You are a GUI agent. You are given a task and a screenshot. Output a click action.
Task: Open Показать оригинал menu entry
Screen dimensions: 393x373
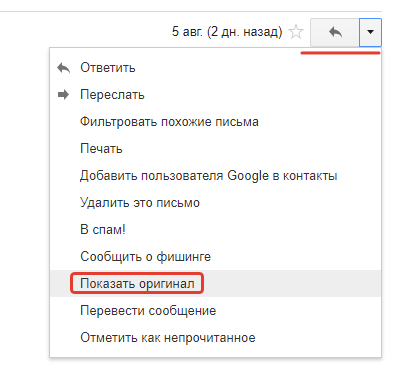215,284
